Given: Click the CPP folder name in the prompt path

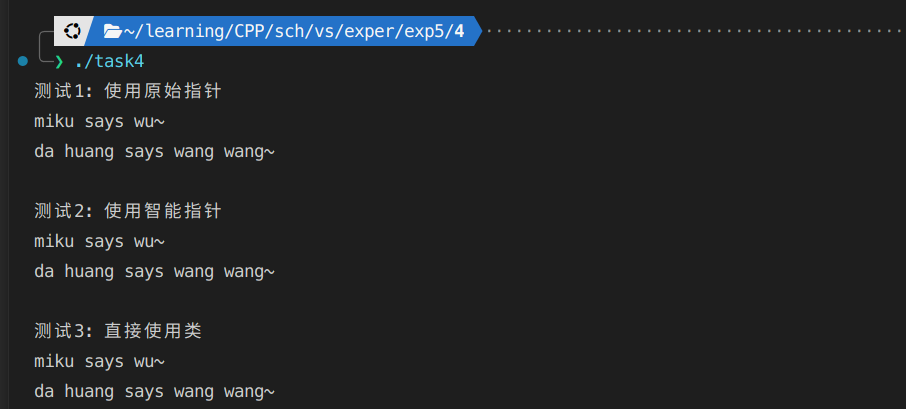Looking at the screenshot, I should (249, 31).
